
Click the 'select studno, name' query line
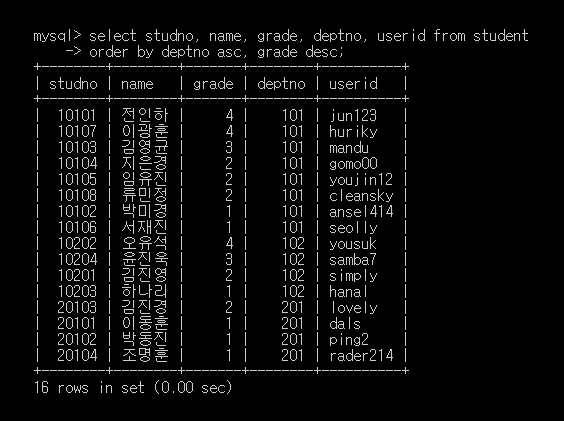click(309, 36)
